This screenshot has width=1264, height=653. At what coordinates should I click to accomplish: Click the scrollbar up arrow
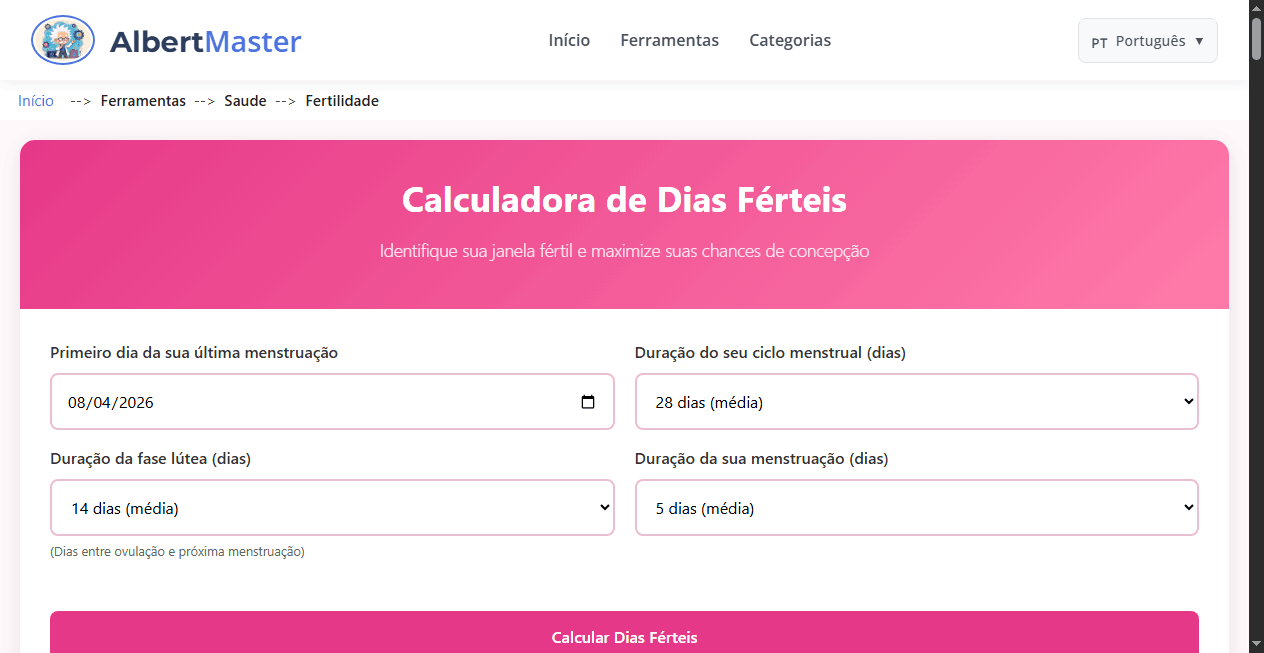pos(1256,7)
